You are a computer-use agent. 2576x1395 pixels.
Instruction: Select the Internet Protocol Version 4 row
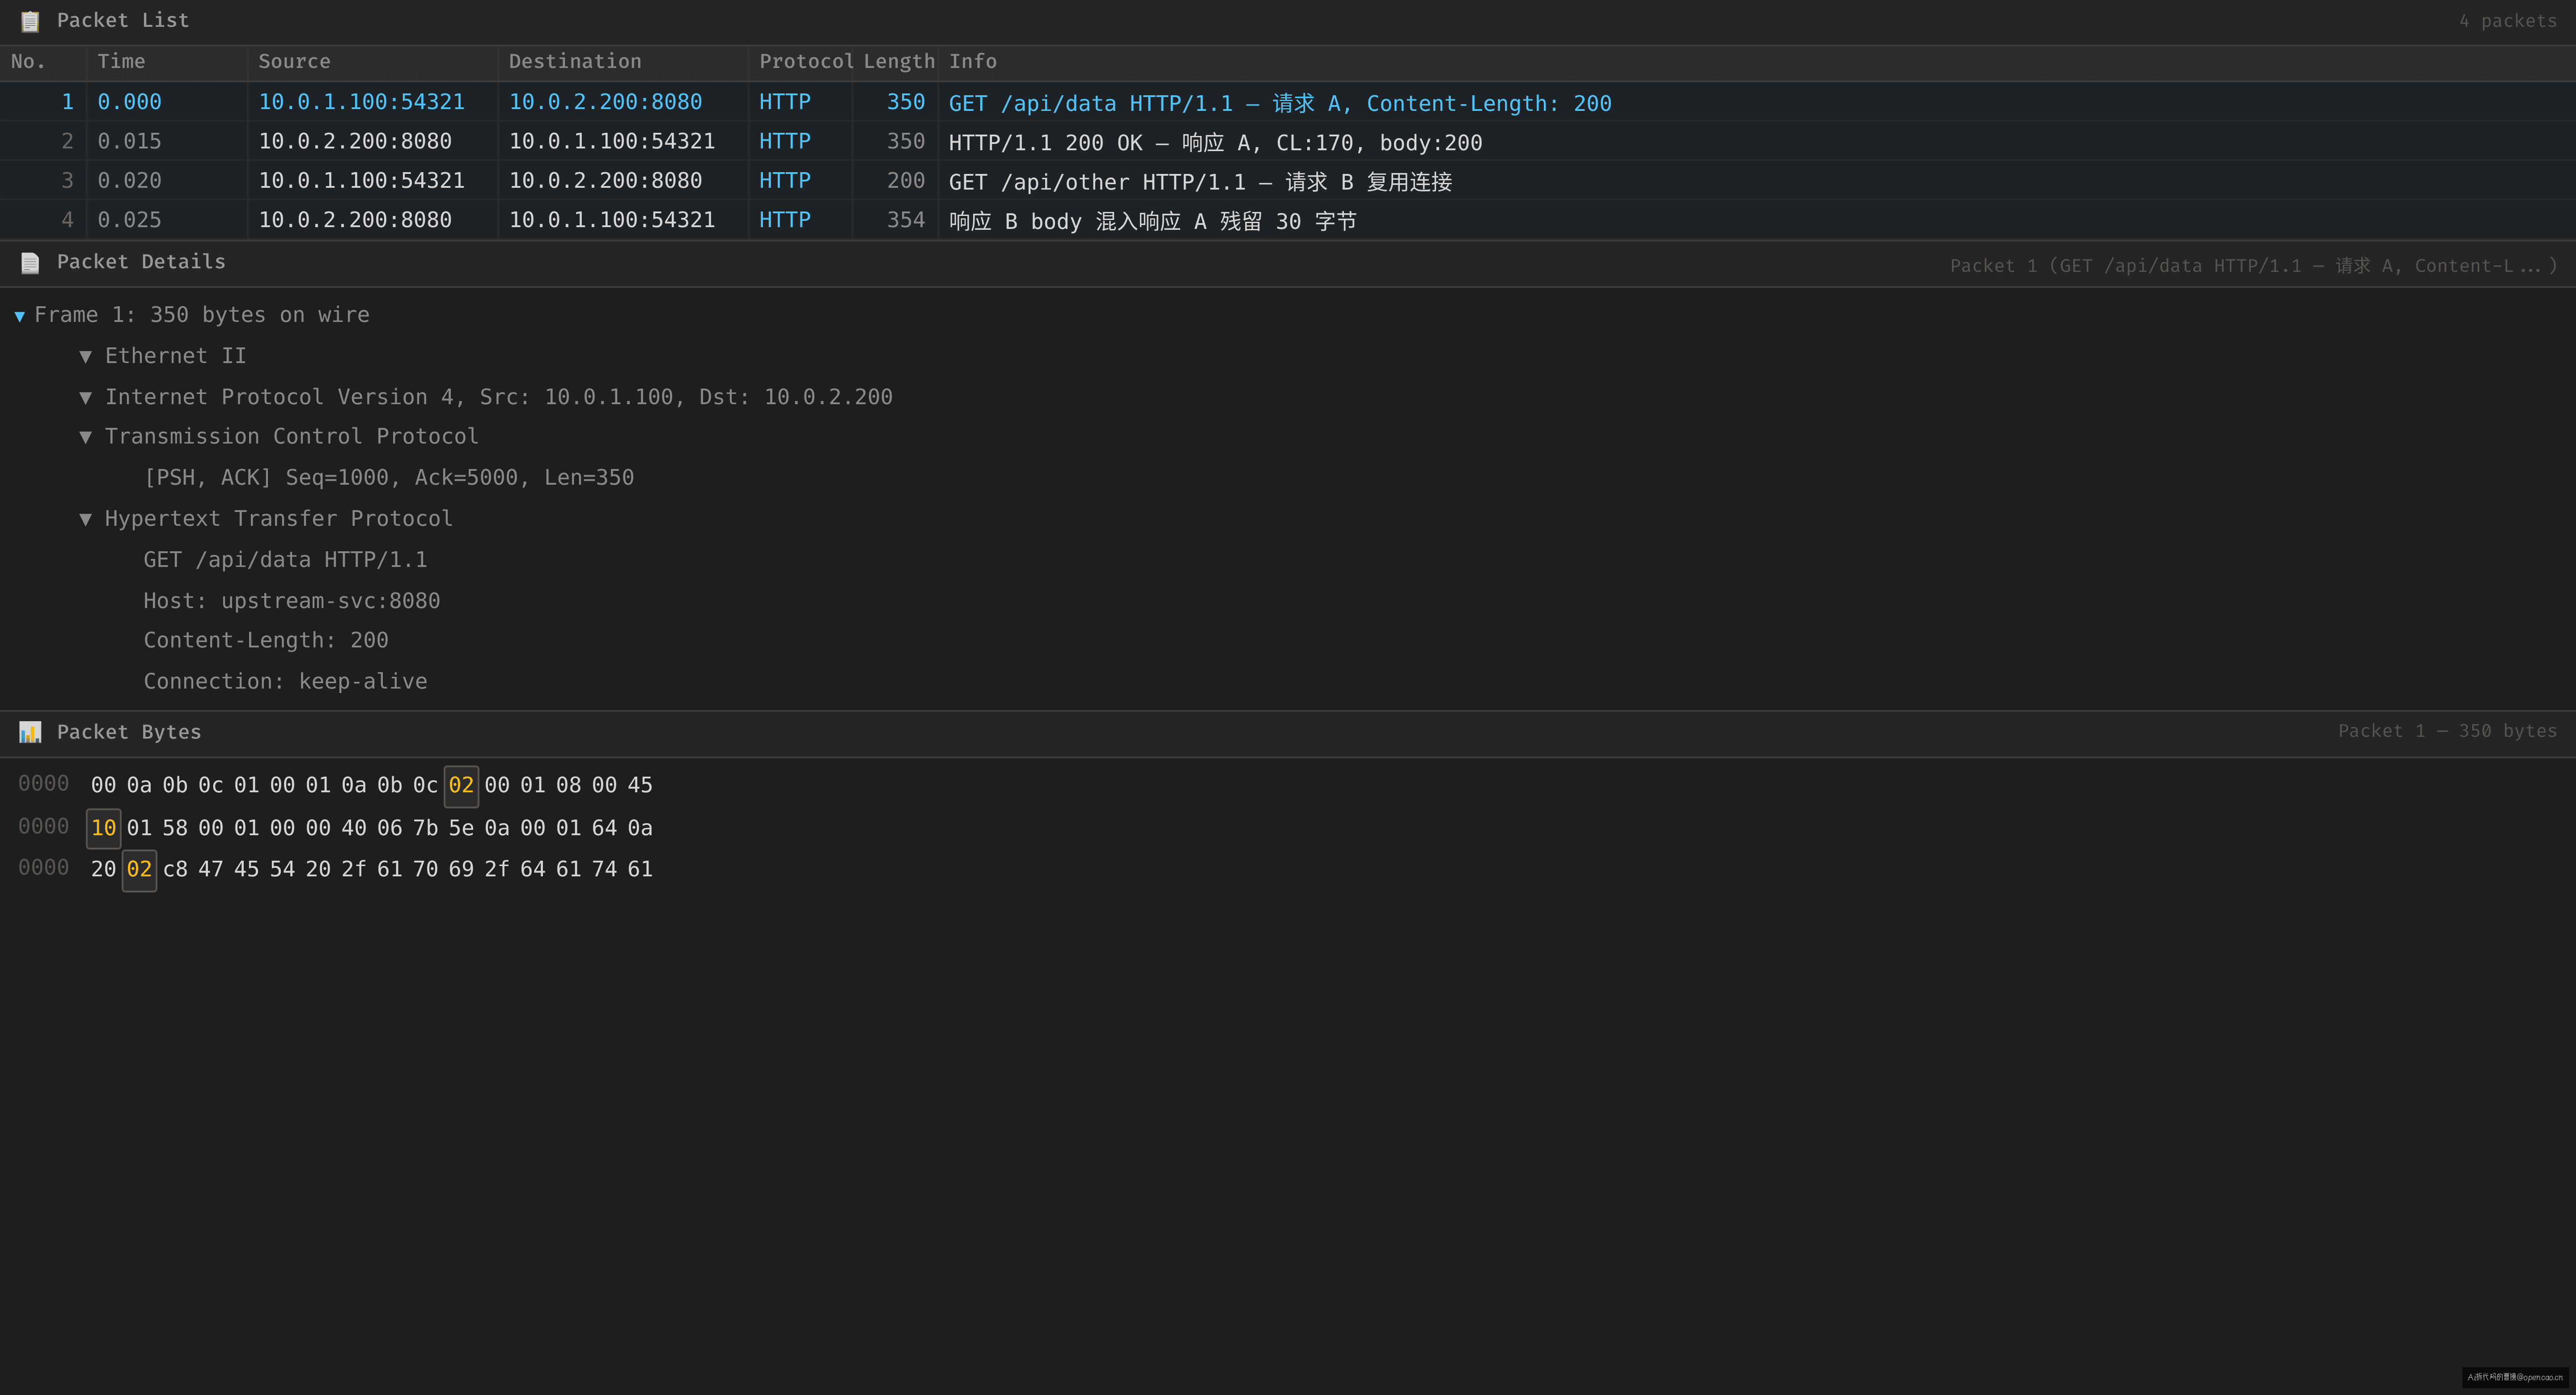[x=499, y=397]
